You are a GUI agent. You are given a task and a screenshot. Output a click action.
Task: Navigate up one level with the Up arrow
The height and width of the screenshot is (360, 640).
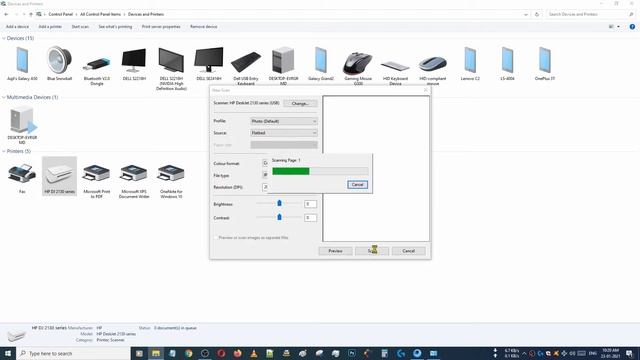[31, 14]
